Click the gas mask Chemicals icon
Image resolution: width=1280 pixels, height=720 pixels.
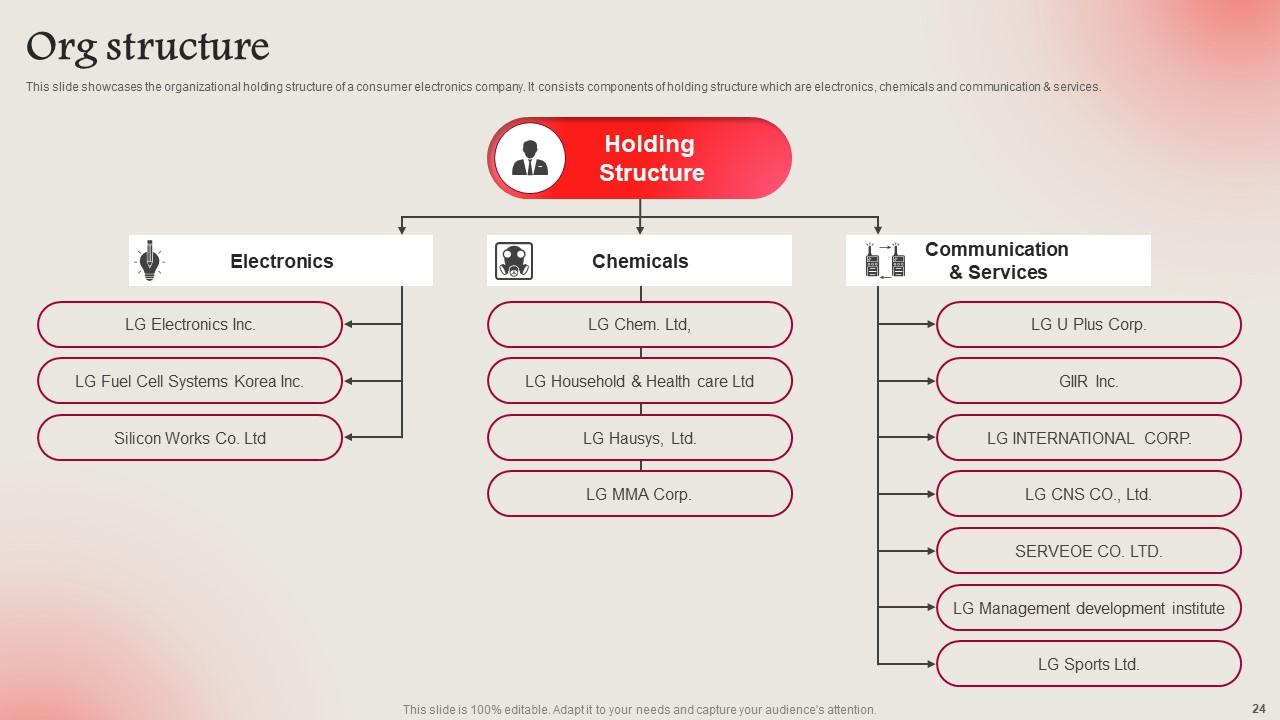click(514, 261)
